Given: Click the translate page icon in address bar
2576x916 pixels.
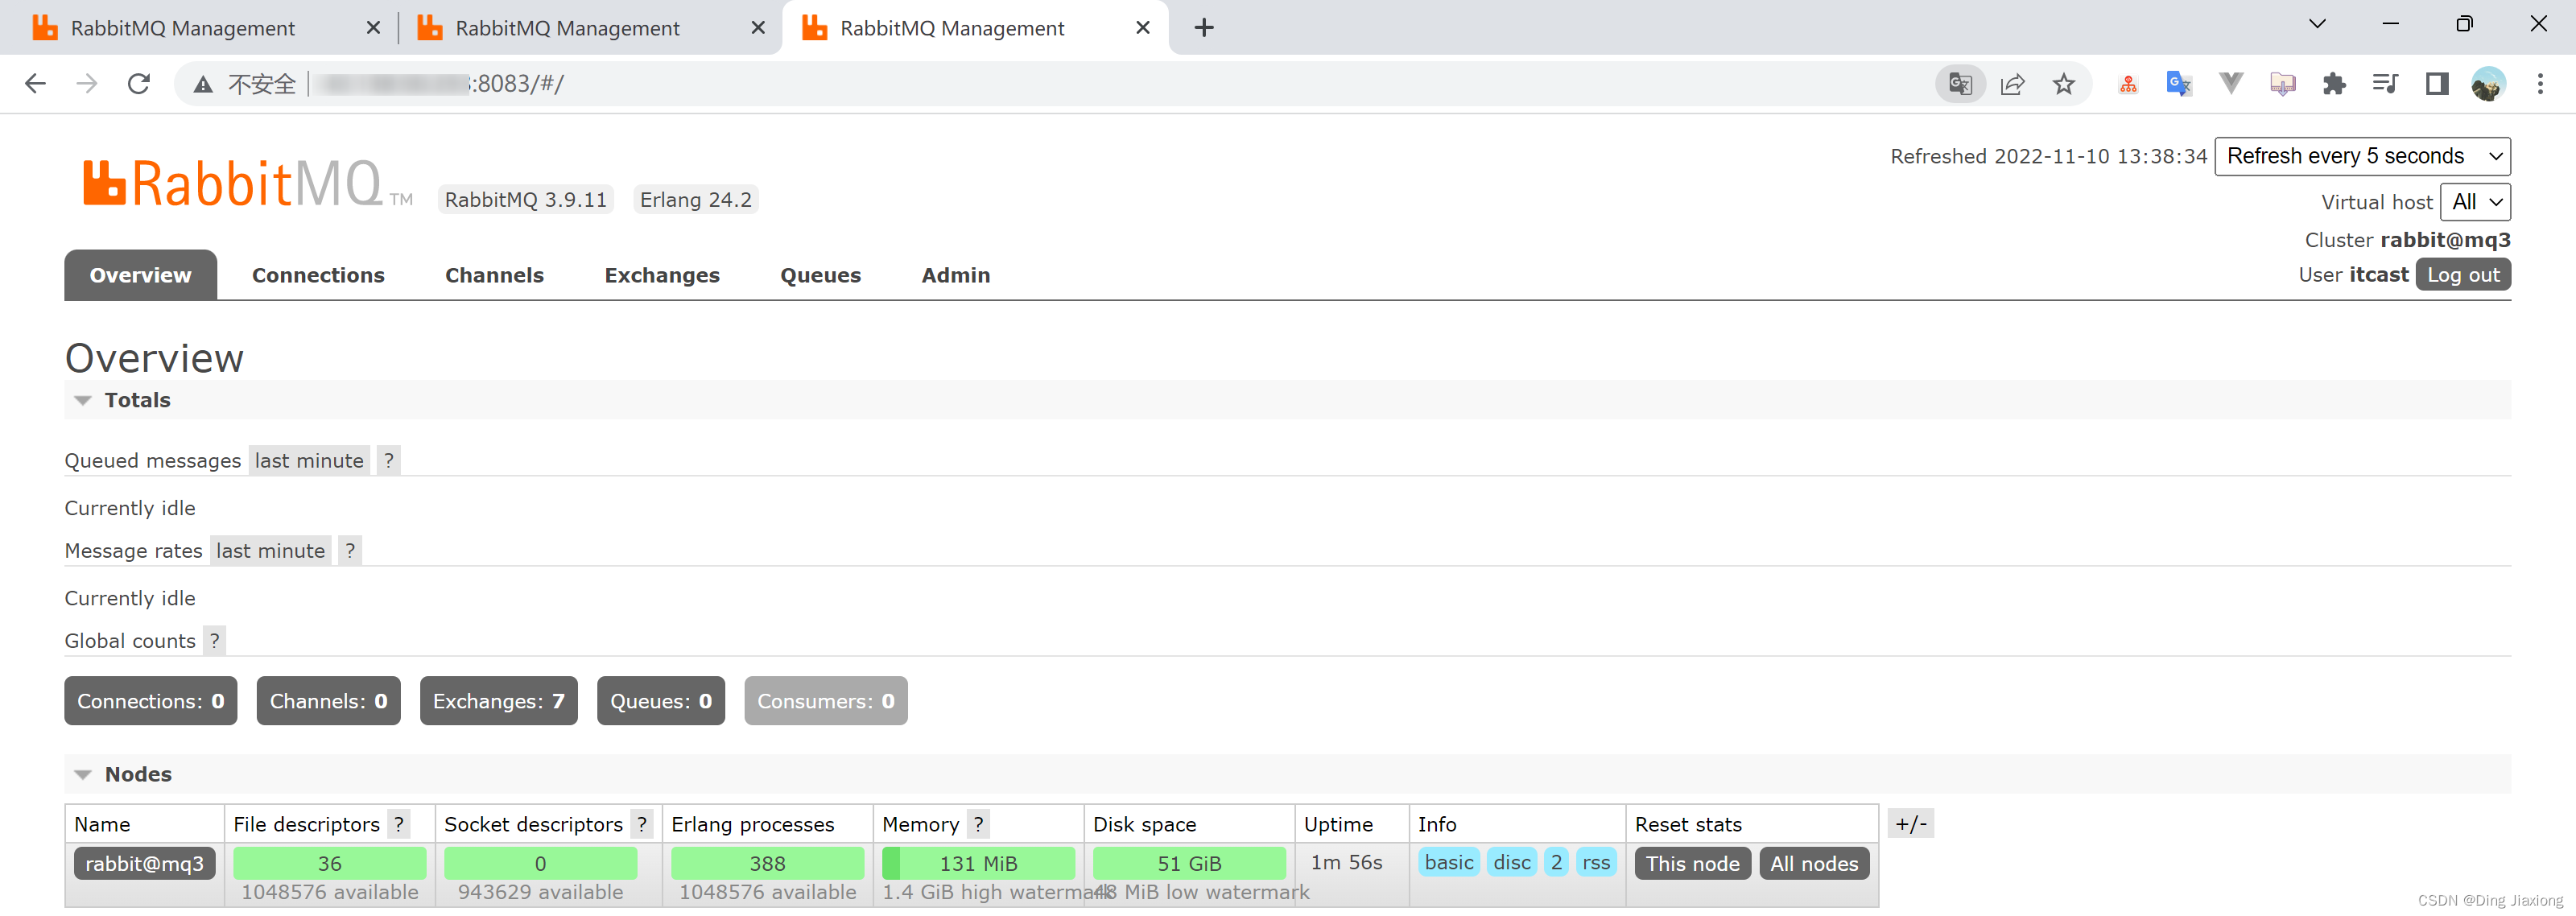Looking at the screenshot, I should pos(1960,84).
